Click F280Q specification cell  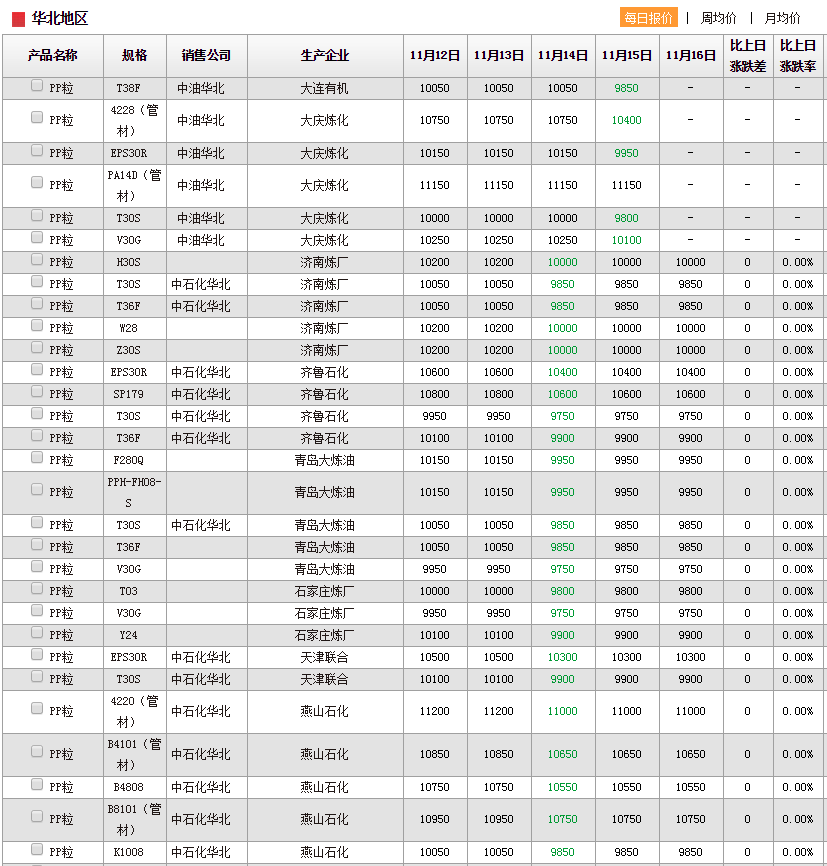click(x=135, y=460)
